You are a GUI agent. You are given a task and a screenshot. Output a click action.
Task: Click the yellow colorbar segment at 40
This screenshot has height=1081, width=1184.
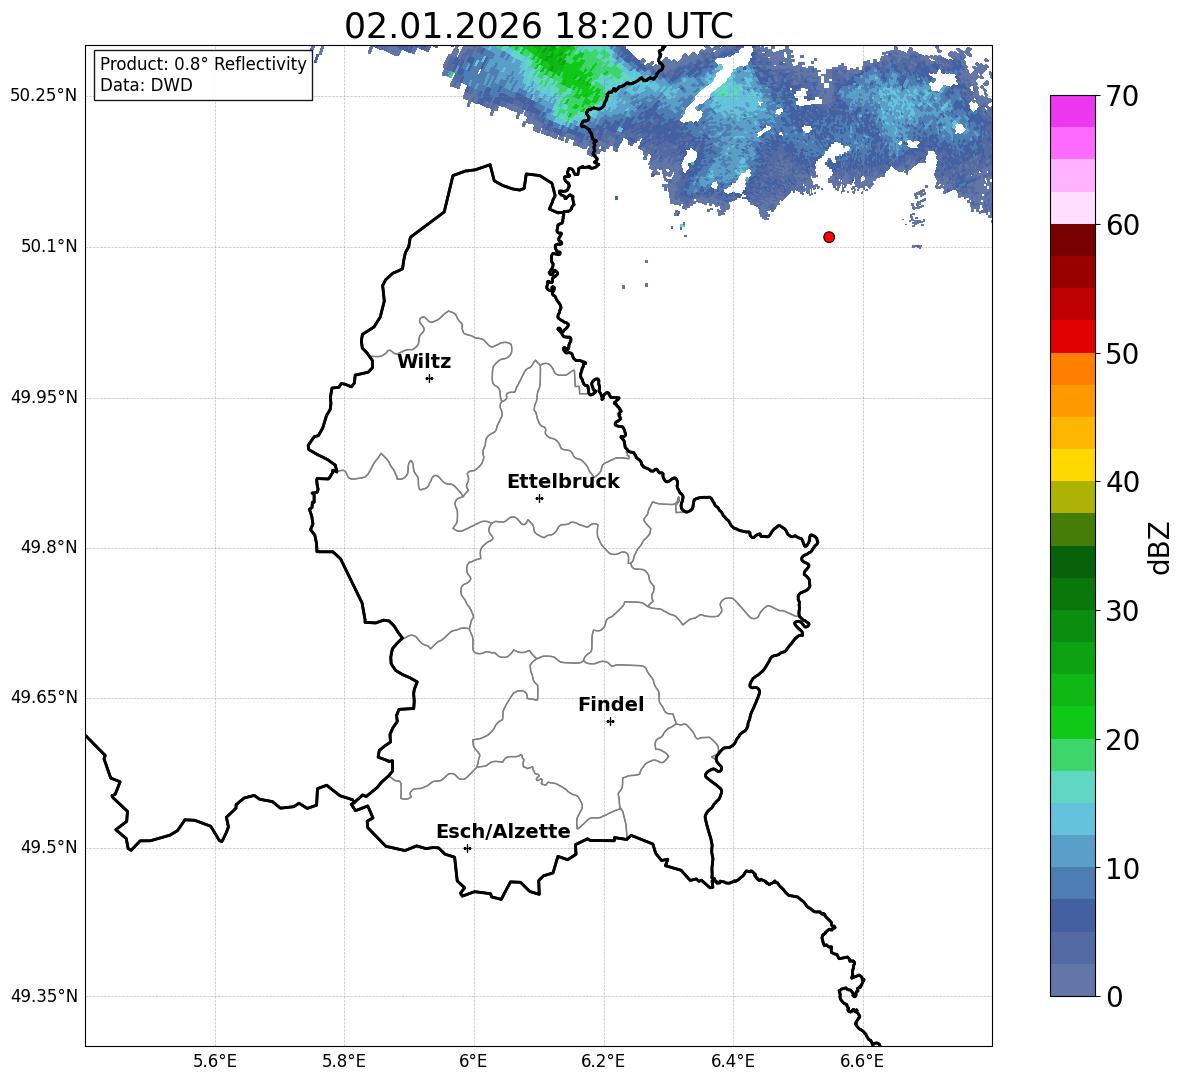1073,465
